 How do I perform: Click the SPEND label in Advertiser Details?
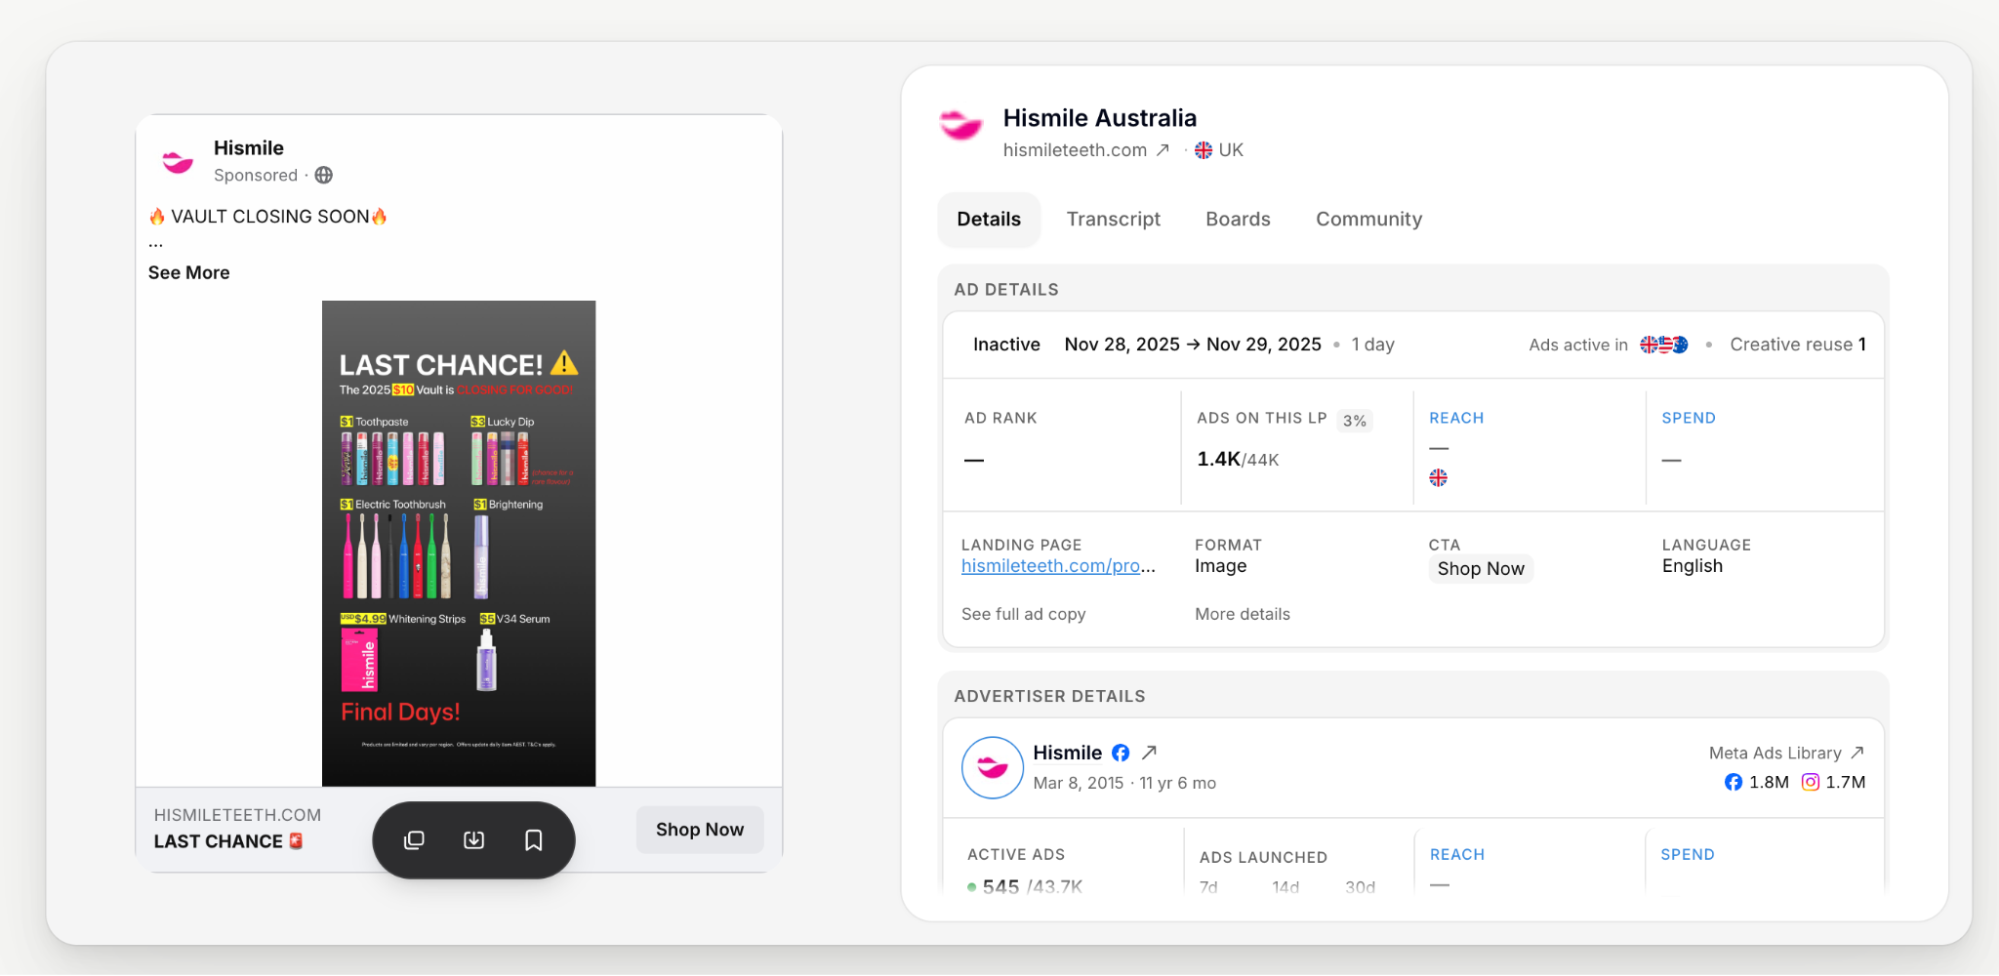coord(1687,855)
